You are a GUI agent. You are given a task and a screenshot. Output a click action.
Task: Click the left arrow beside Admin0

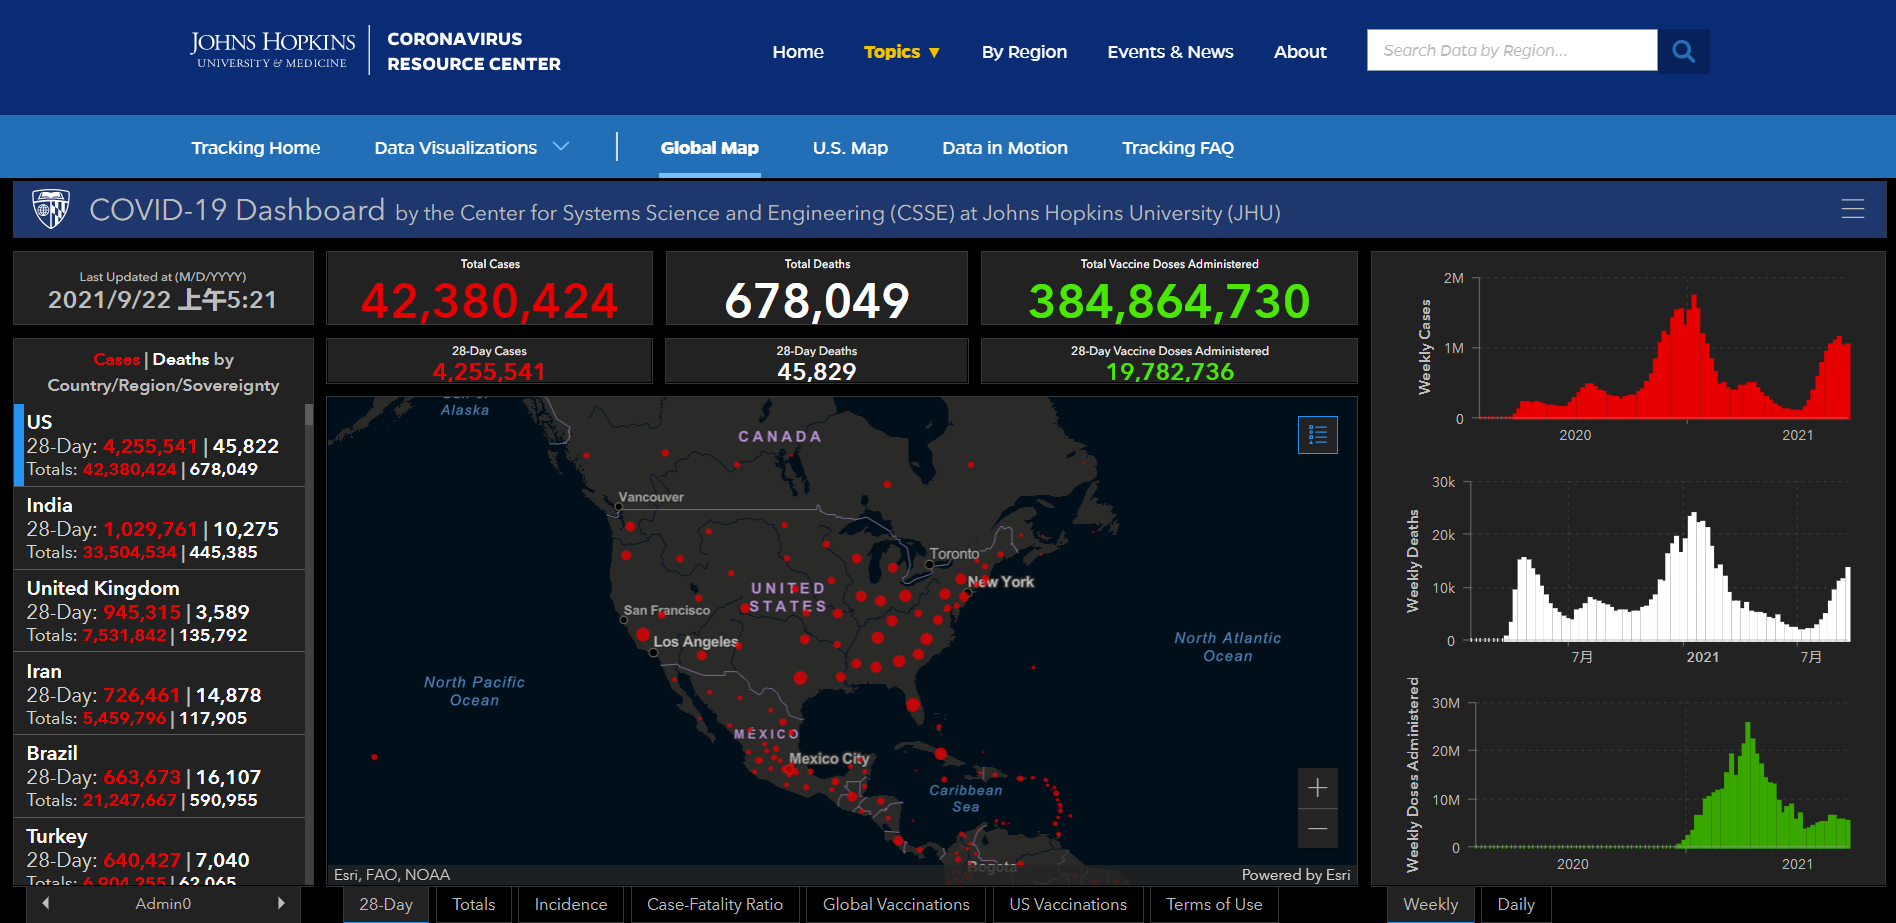click(x=45, y=903)
